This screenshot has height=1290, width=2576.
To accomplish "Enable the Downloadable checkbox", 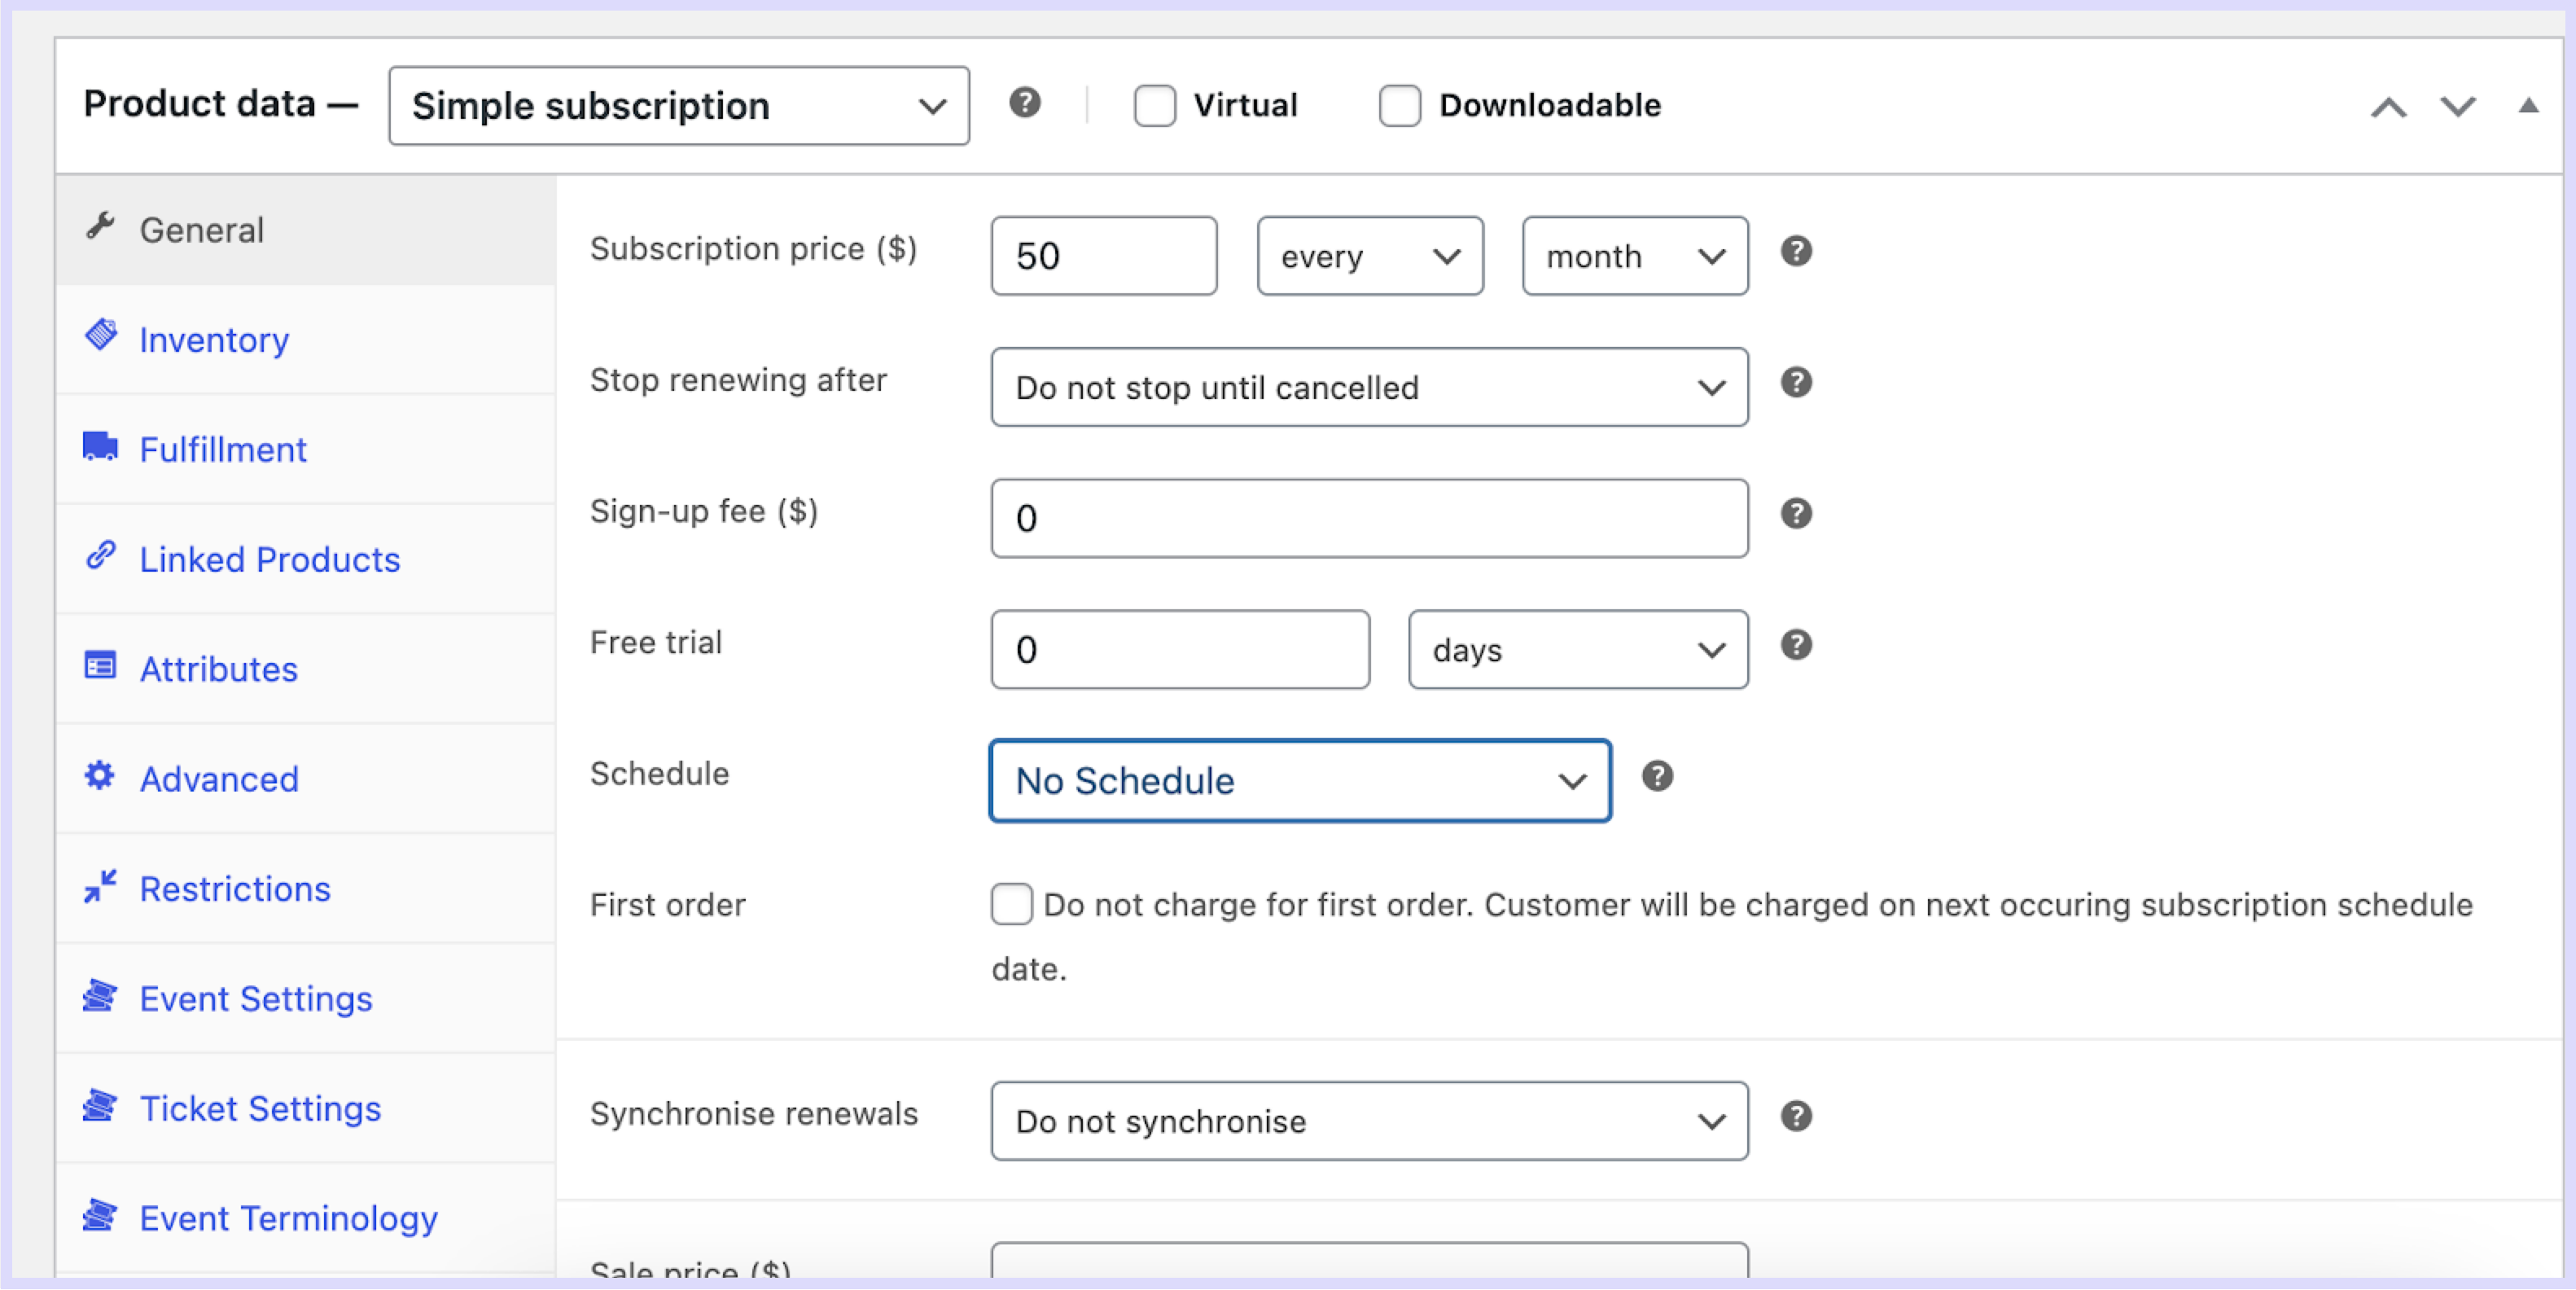I will (x=1400, y=105).
